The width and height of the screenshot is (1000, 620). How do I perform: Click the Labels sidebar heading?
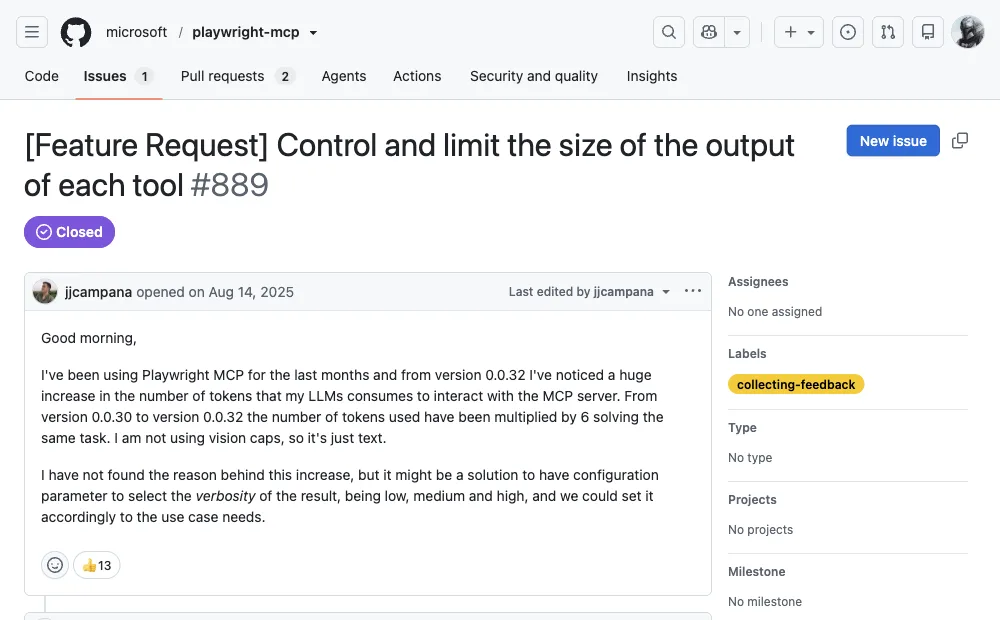[x=747, y=354]
